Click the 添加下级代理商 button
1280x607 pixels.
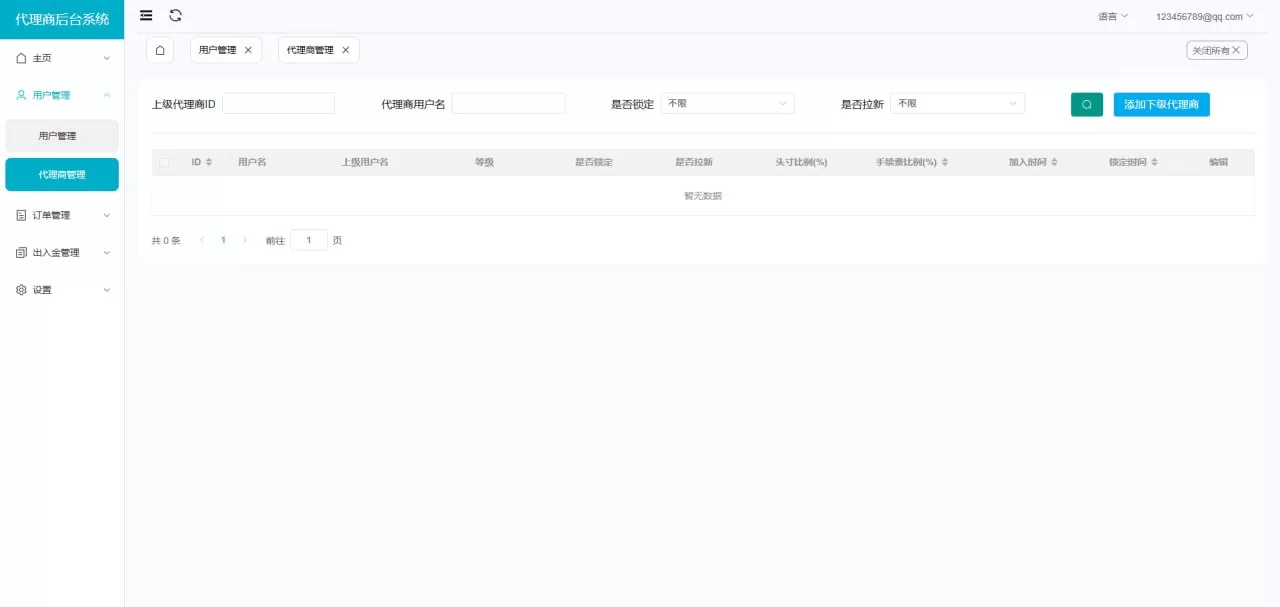1161,103
